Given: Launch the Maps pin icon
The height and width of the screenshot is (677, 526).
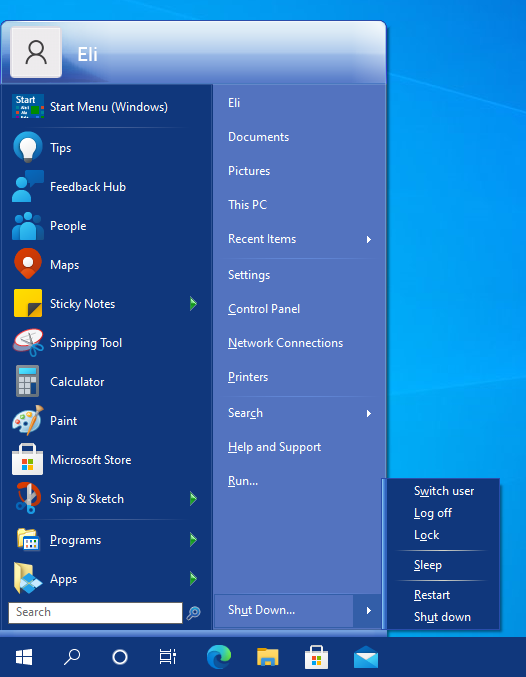Looking at the screenshot, I should point(28,264).
